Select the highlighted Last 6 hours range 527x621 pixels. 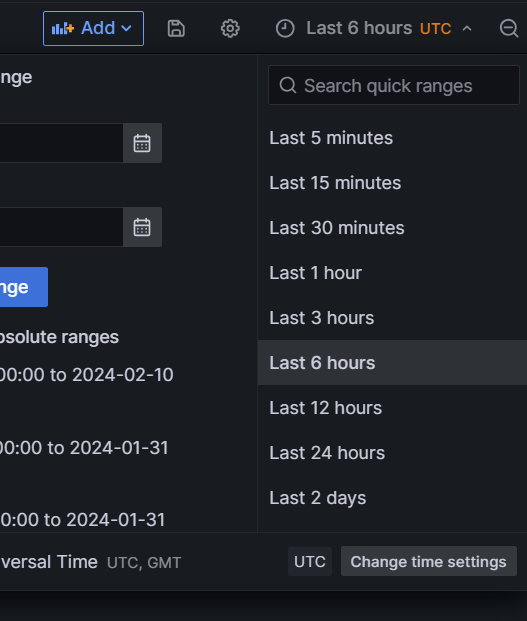(392, 363)
